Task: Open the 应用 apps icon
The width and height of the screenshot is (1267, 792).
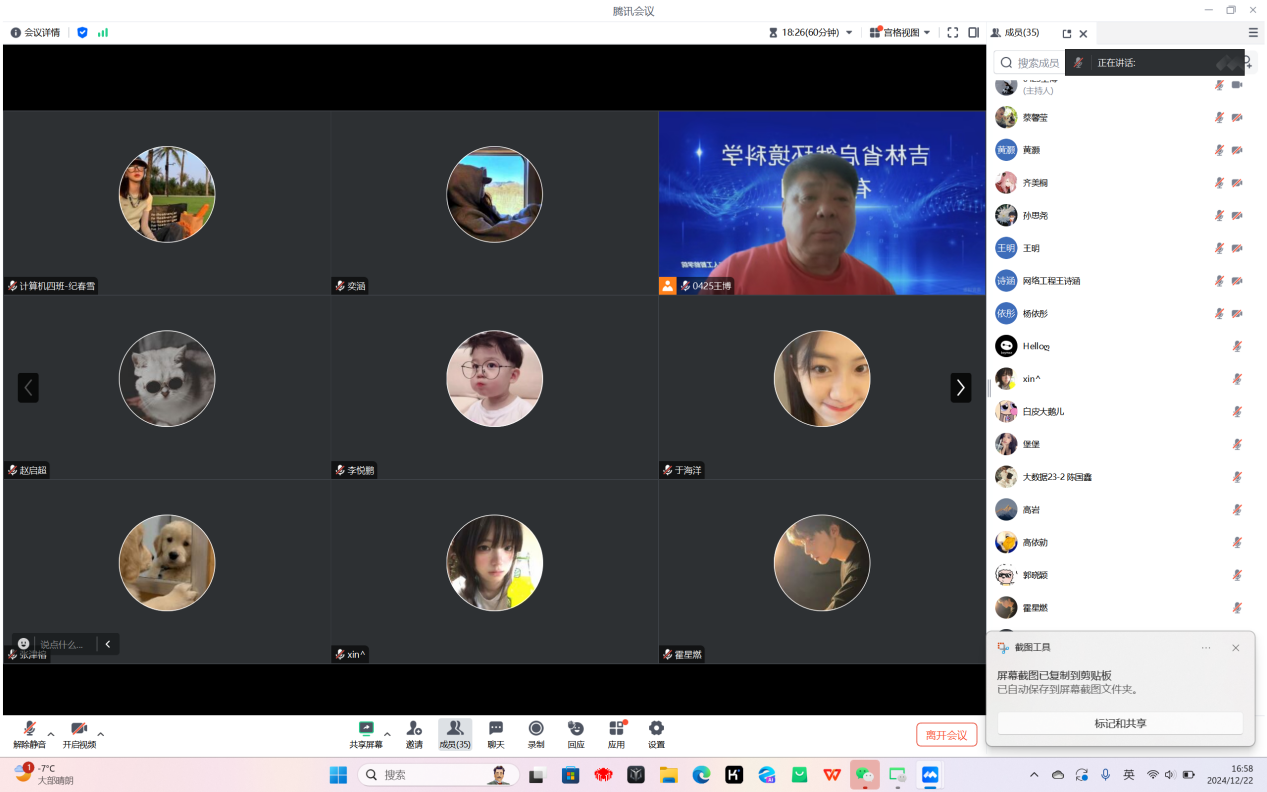Action: tap(616, 729)
